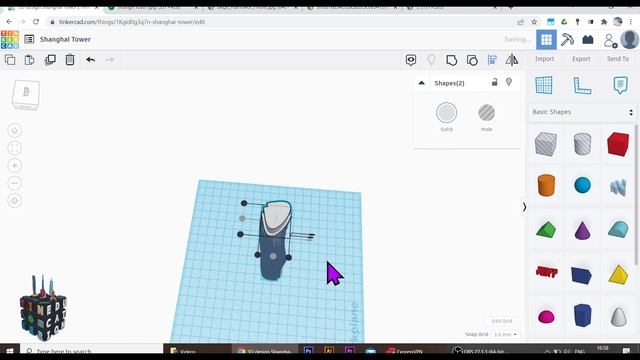
Task: Invite people with the add-user icon
Action: (610, 40)
